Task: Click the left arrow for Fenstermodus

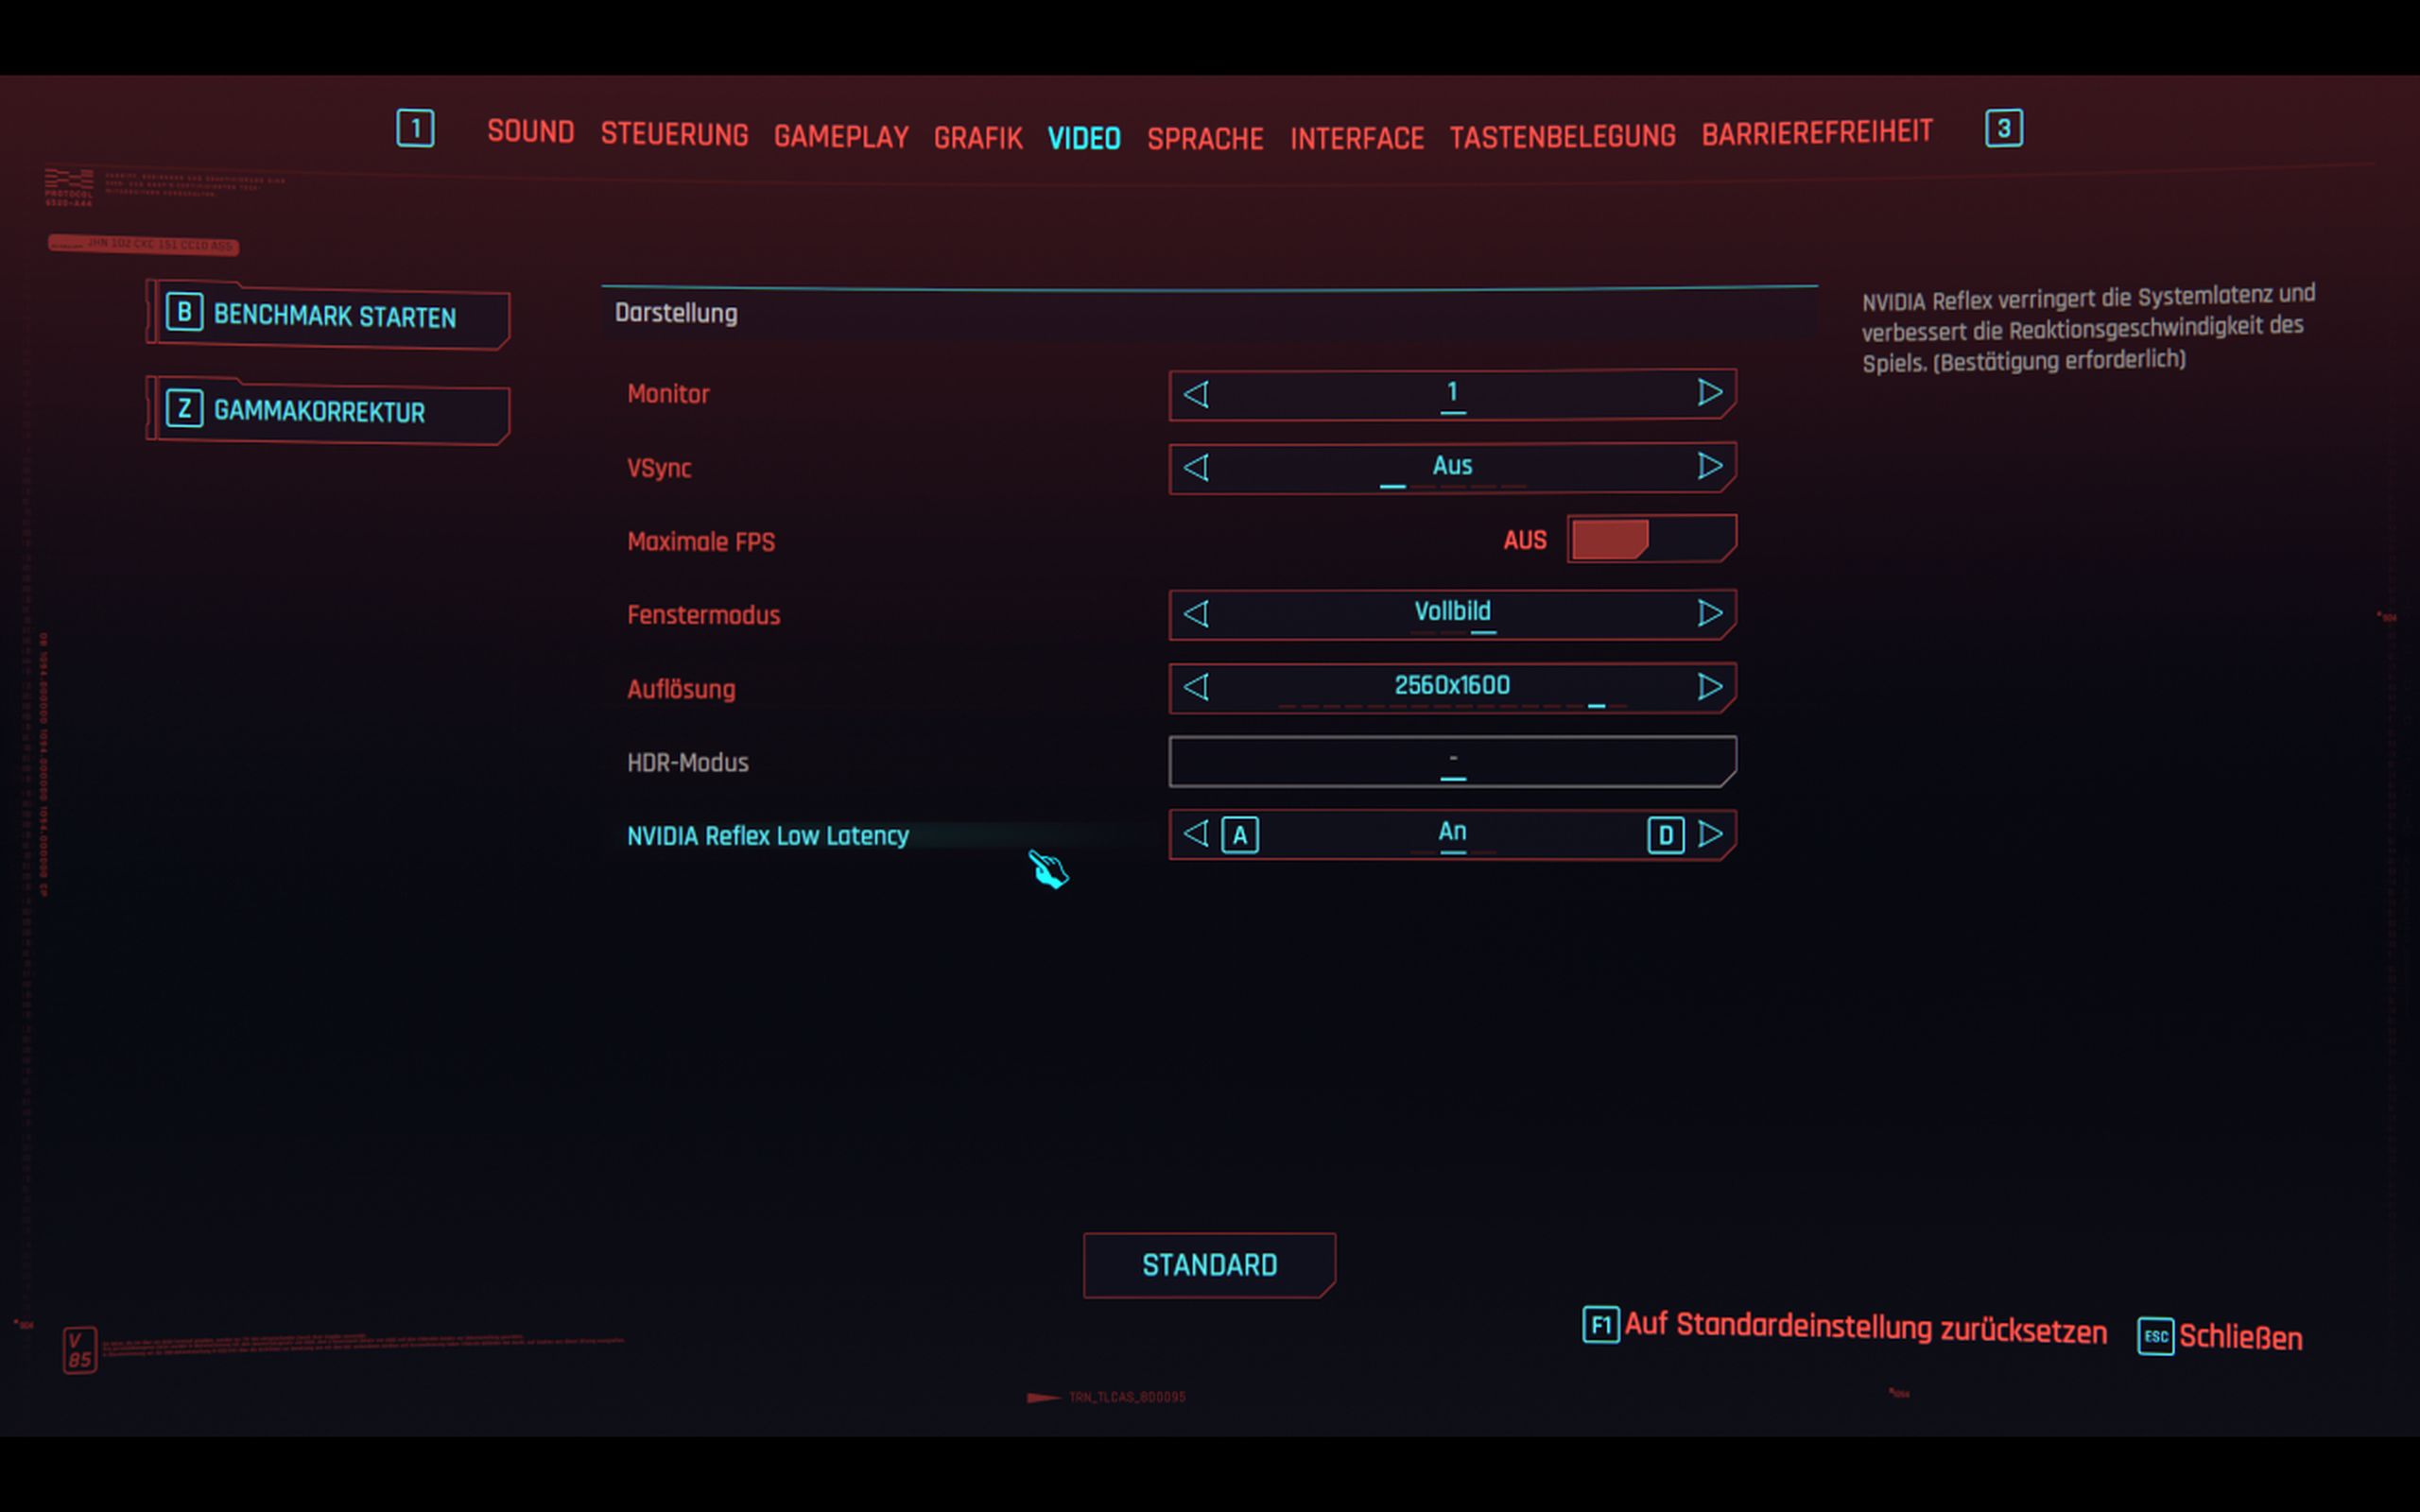Action: pyautogui.click(x=1196, y=613)
